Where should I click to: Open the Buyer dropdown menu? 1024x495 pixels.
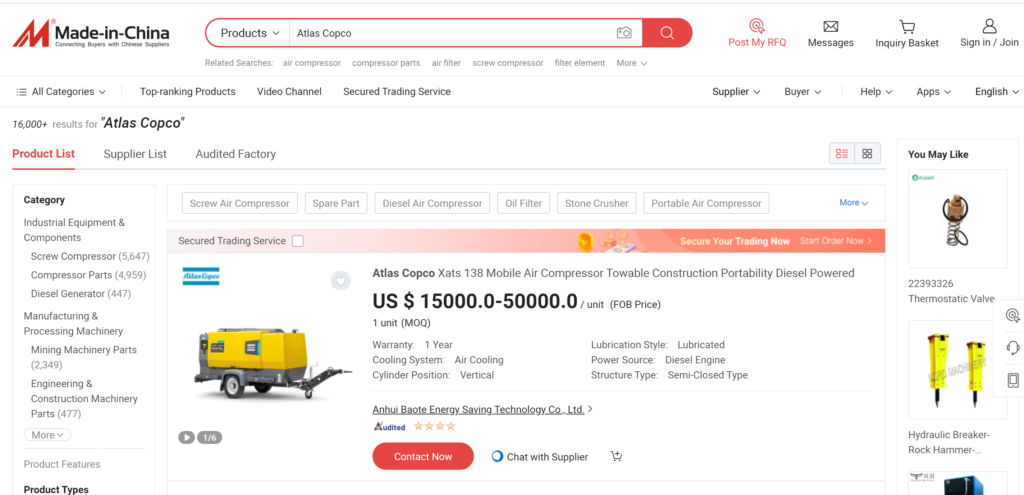tap(803, 92)
